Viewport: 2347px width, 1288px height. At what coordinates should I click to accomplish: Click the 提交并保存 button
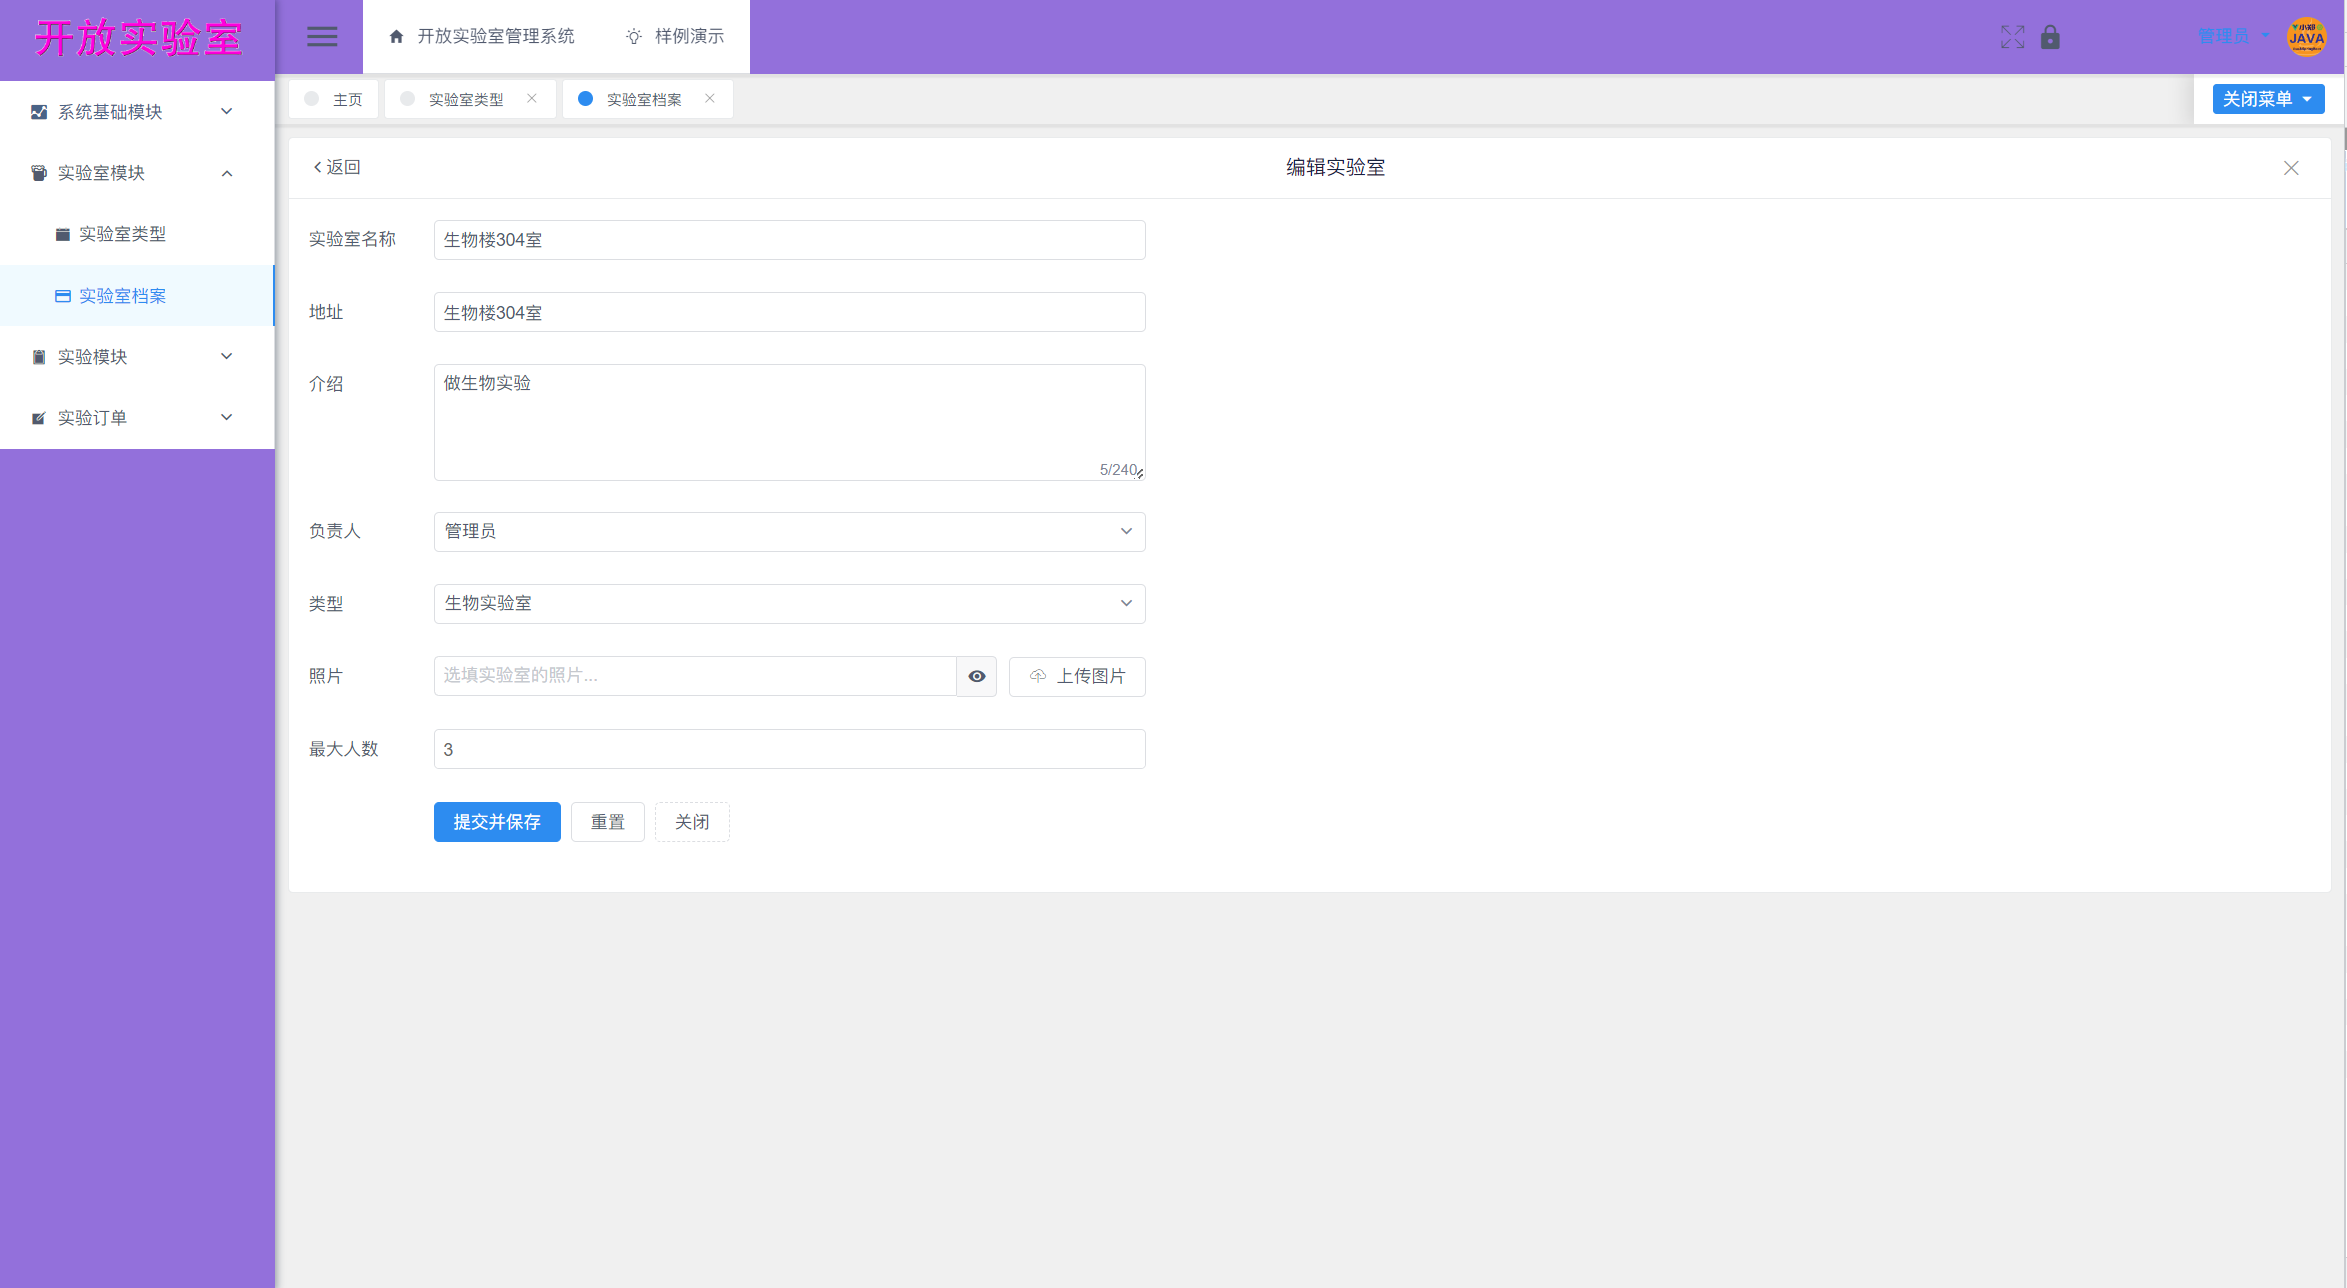pyautogui.click(x=497, y=822)
